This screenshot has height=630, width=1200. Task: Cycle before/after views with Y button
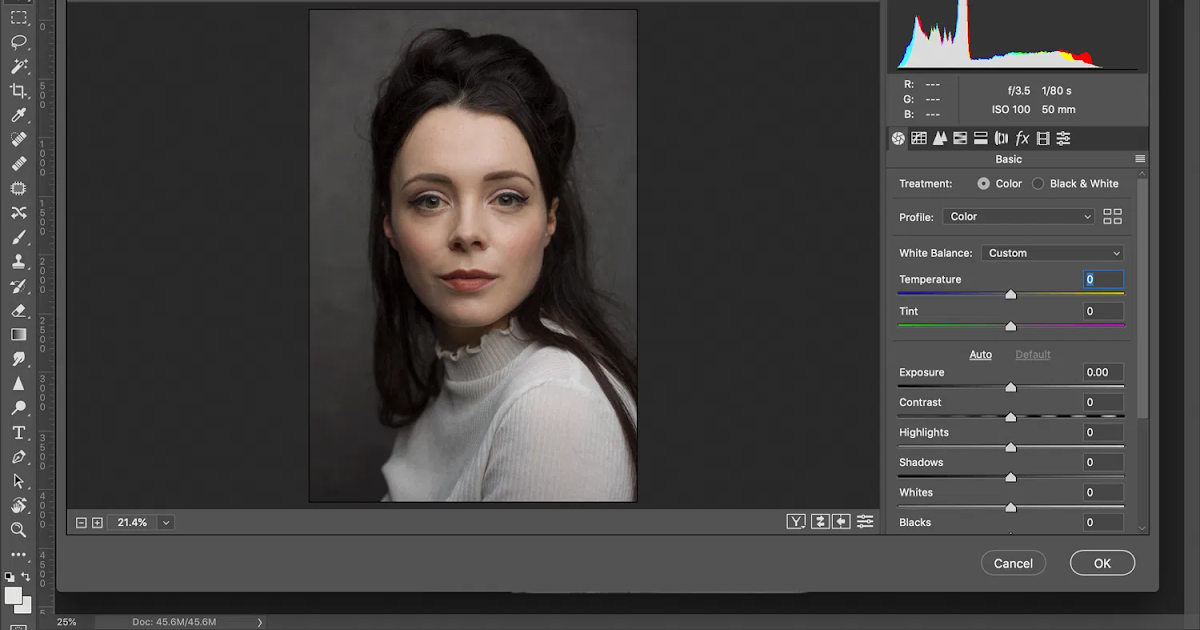pos(796,521)
